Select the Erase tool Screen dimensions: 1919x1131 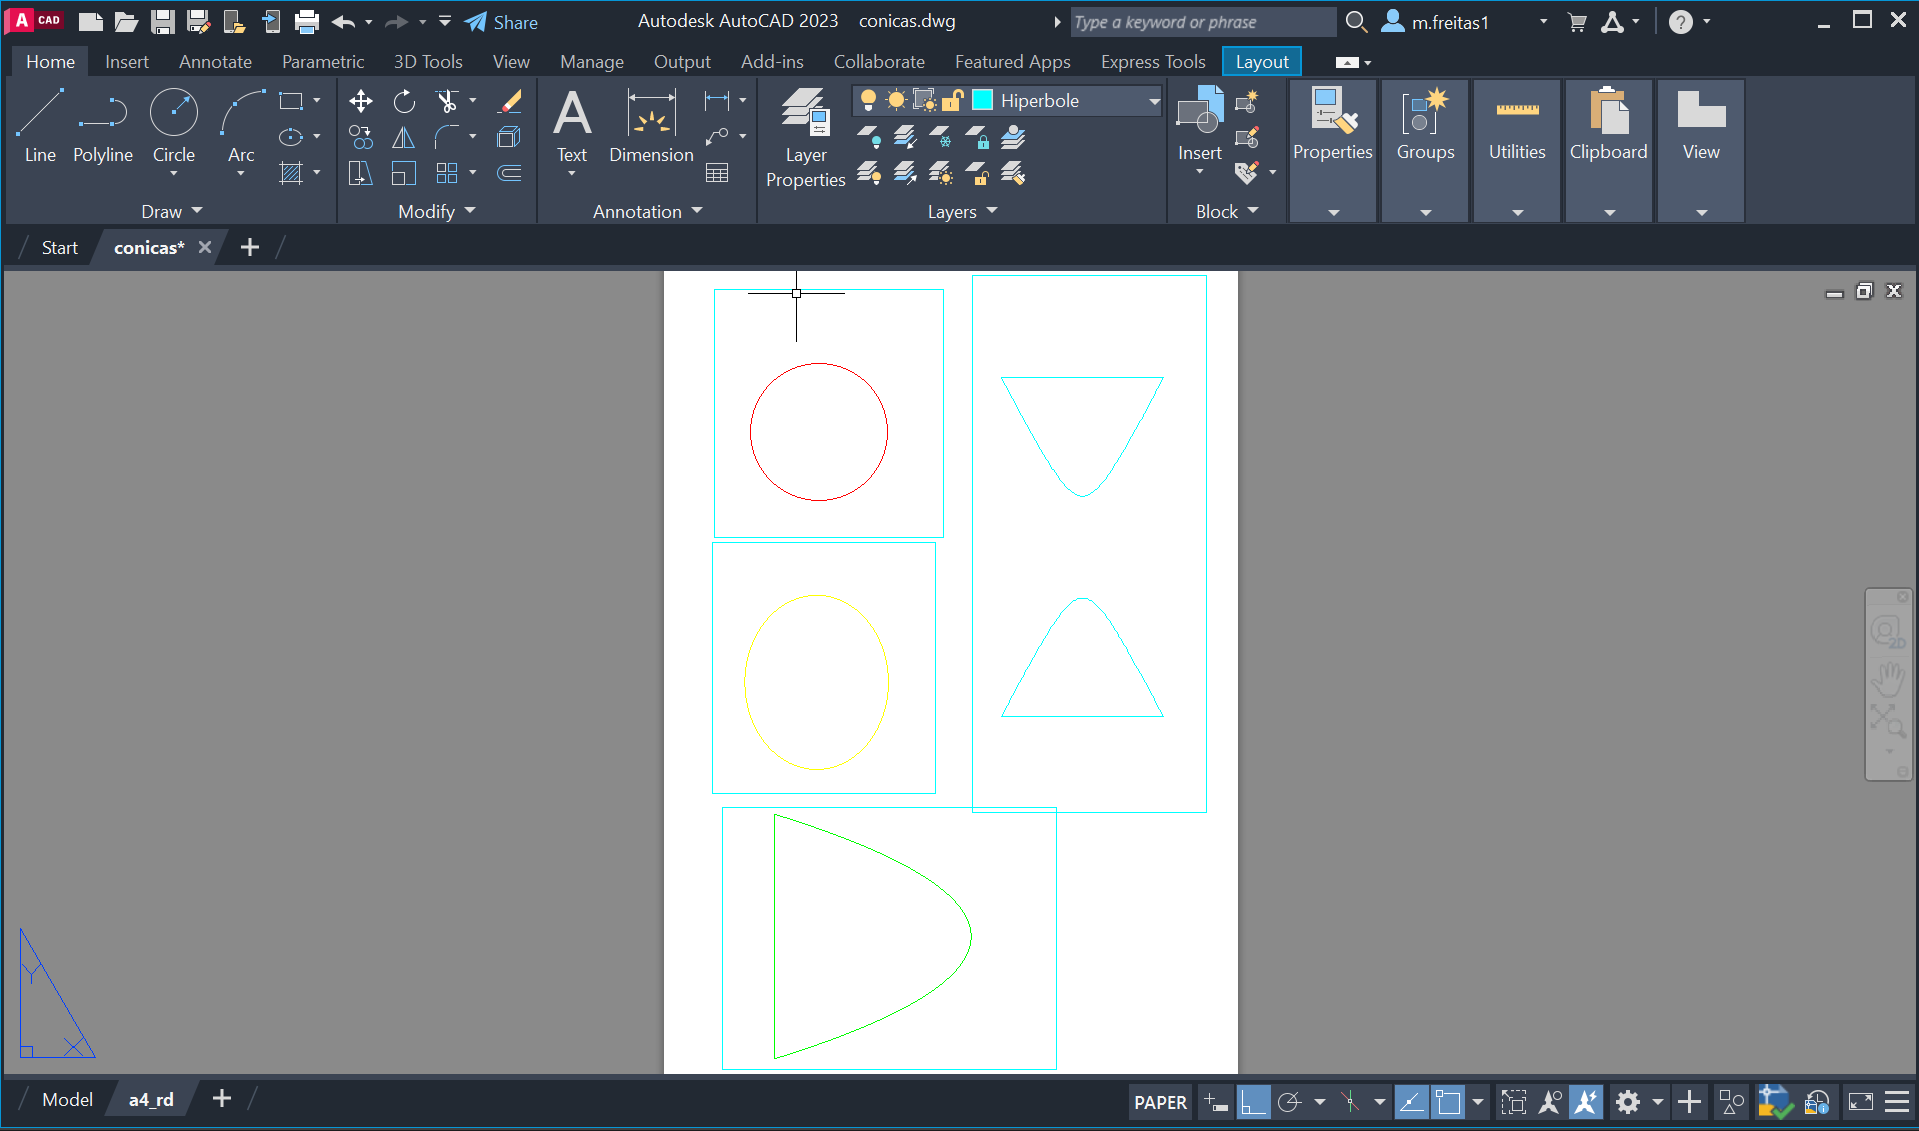(x=510, y=101)
